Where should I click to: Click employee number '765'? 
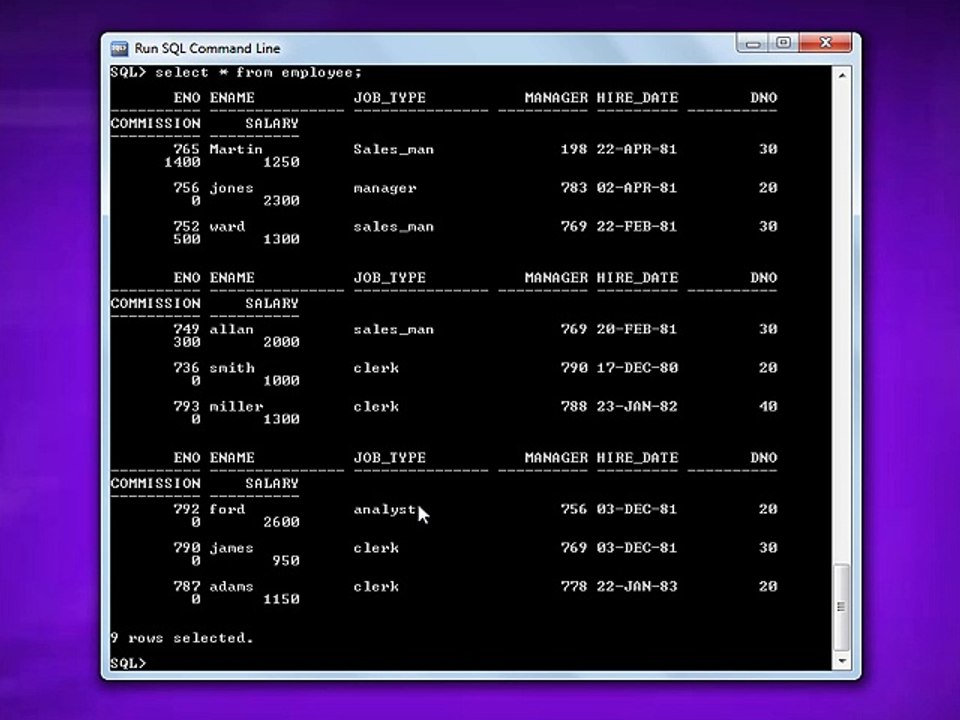(187, 149)
